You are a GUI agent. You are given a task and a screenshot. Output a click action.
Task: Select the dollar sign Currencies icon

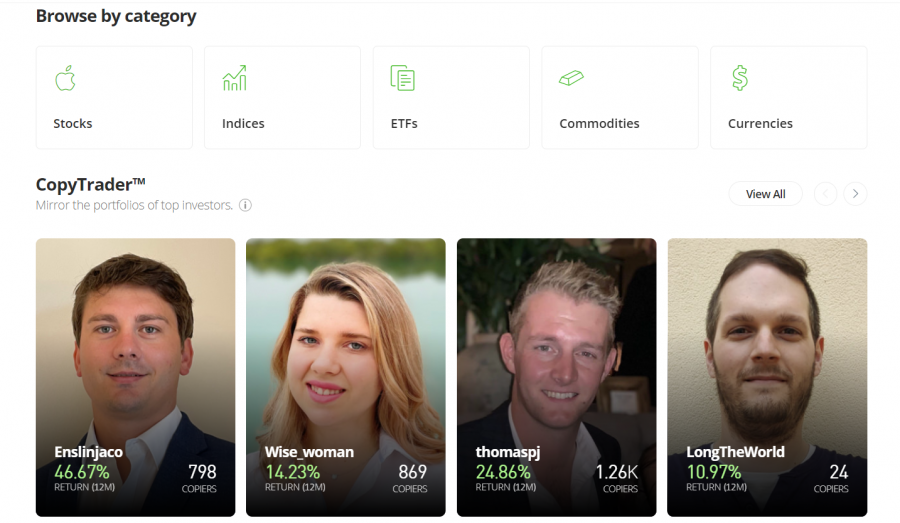coord(740,78)
